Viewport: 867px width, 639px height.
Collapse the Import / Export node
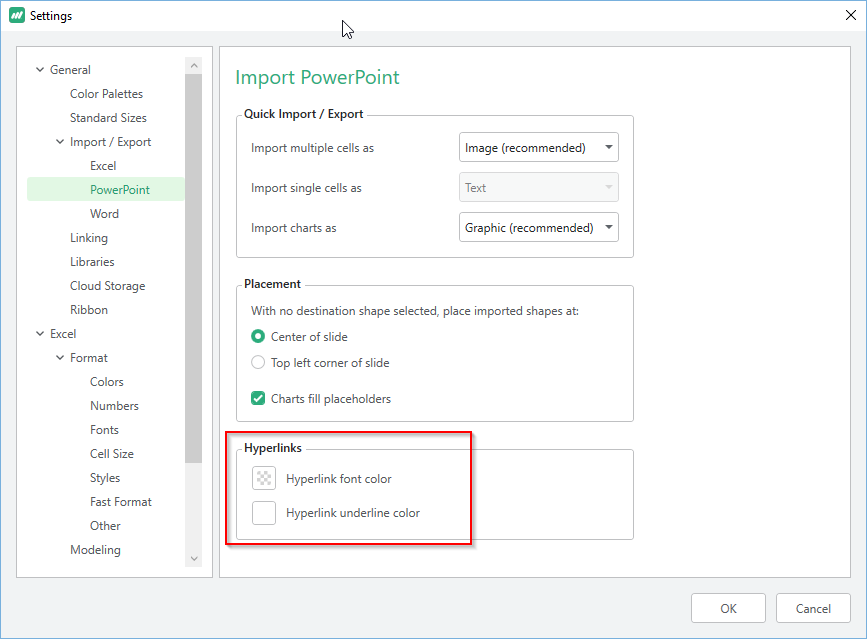(60, 142)
